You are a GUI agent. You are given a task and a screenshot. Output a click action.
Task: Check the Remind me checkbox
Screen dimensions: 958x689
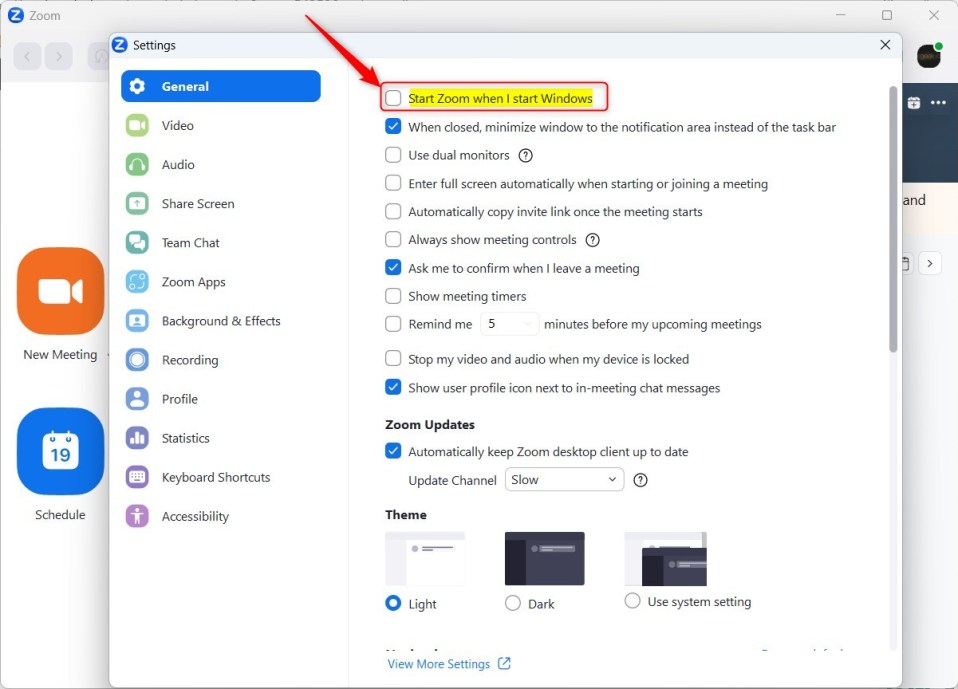click(393, 324)
